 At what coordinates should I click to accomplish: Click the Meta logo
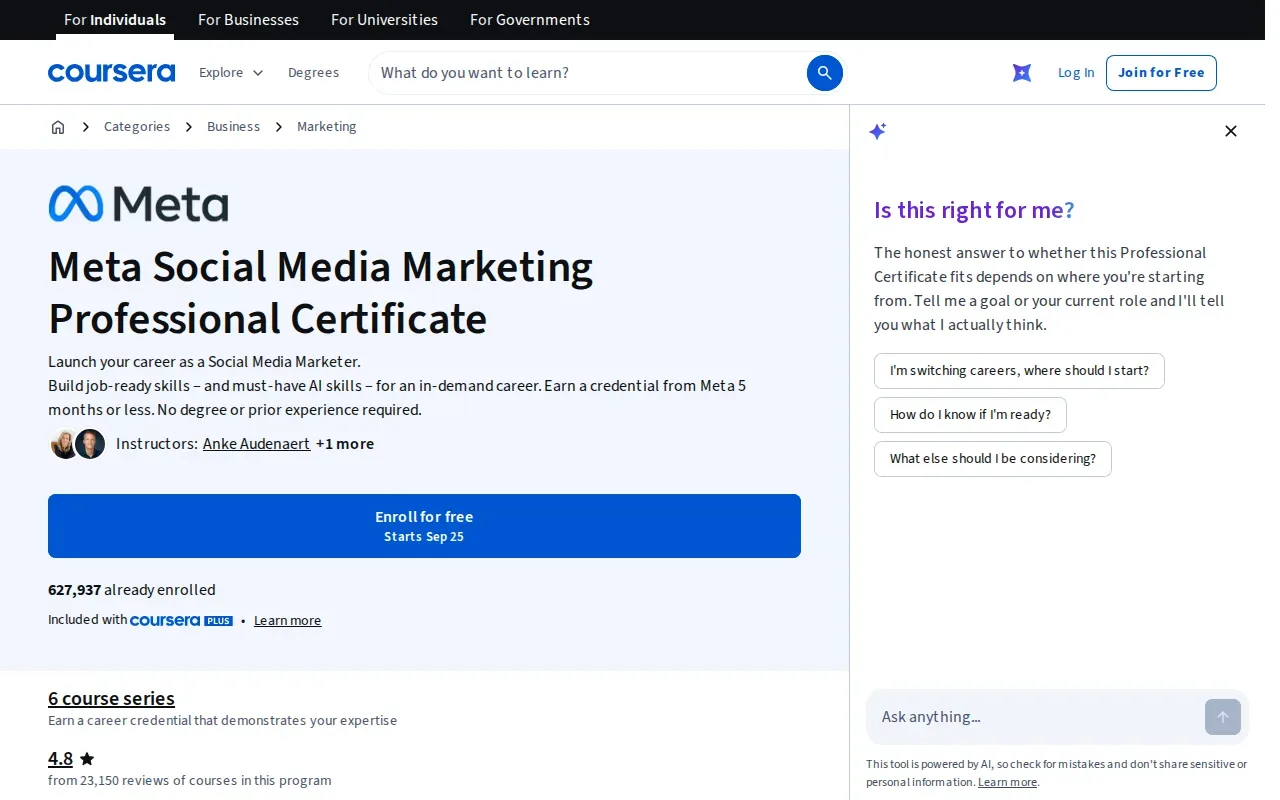point(138,203)
